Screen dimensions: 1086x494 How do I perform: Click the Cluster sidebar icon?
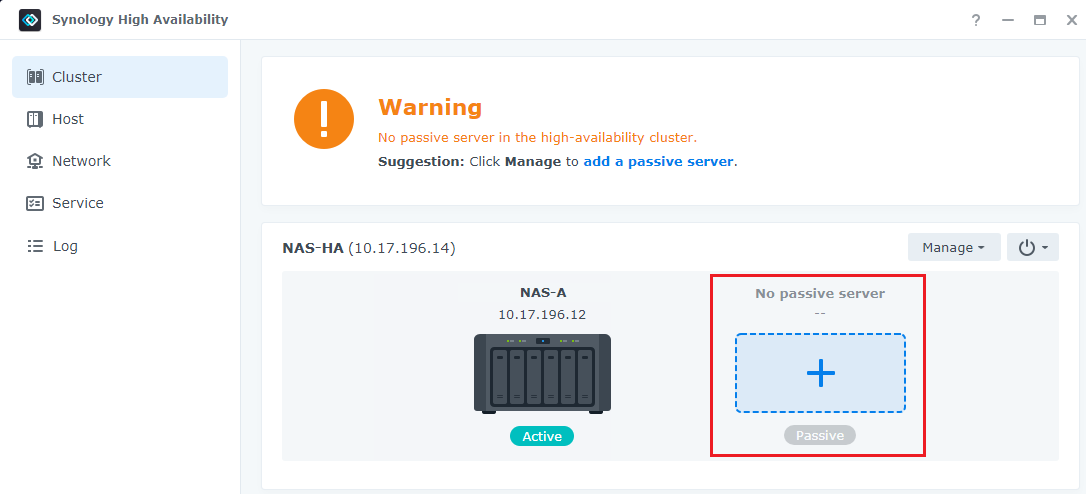click(x=35, y=77)
